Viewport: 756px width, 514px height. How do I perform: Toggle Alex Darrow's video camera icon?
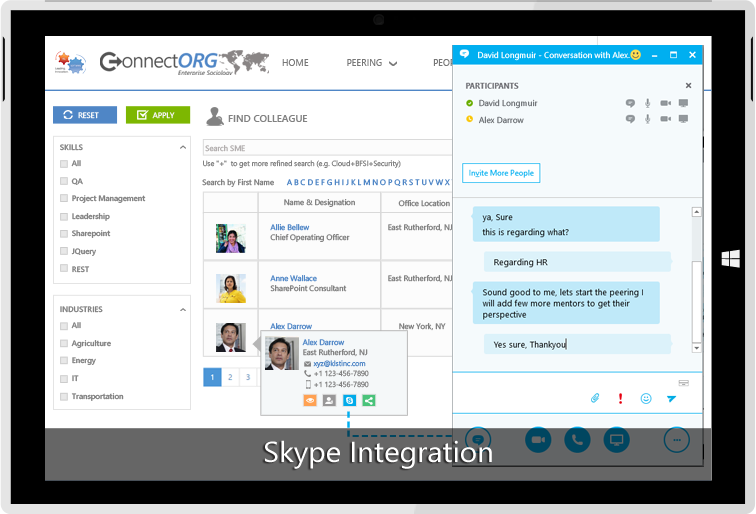click(x=665, y=119)
